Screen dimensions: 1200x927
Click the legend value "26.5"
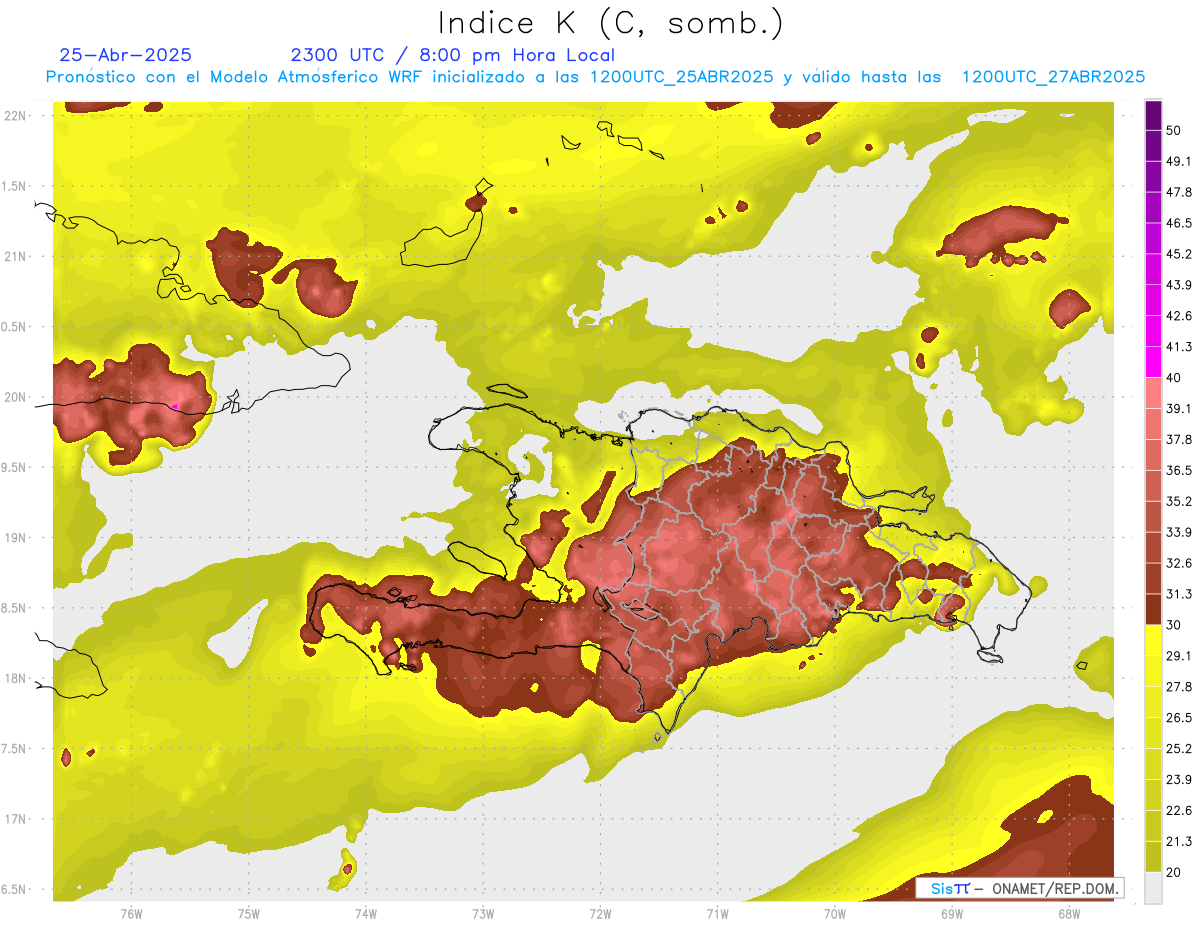pyautogui.click(x=1179, y=717)
